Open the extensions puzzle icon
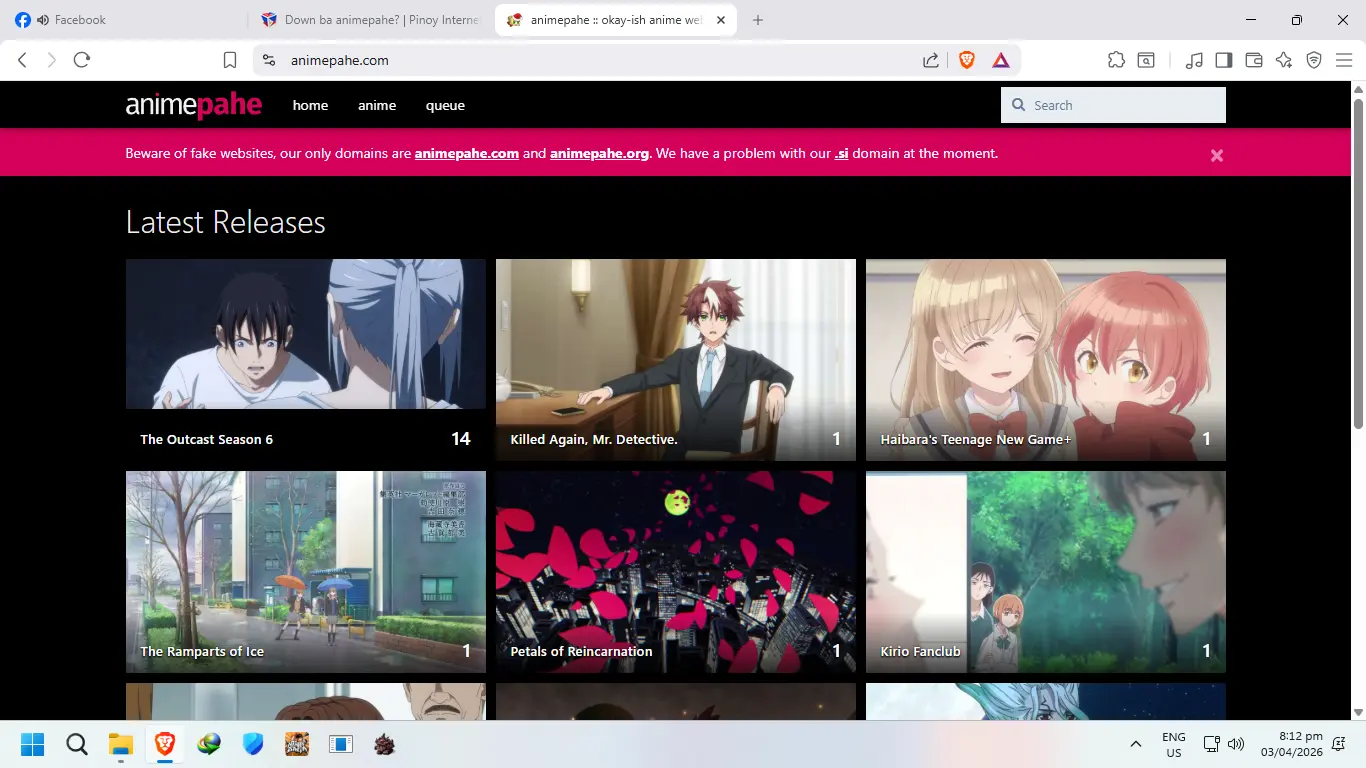Screen dimensions: 1366x768 pos(1117,60)
